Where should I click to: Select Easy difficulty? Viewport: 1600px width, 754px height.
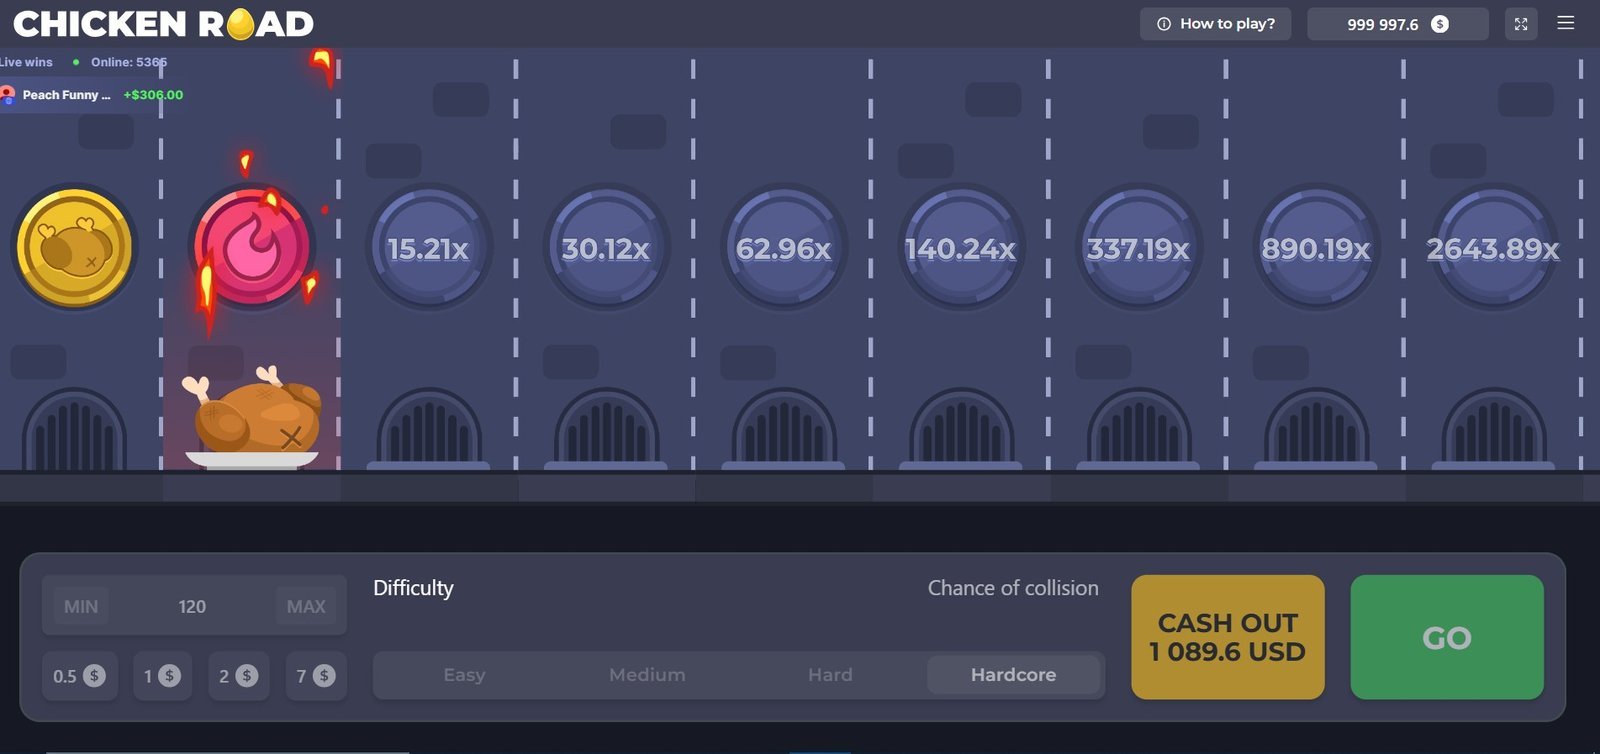[x=464, y=675]
